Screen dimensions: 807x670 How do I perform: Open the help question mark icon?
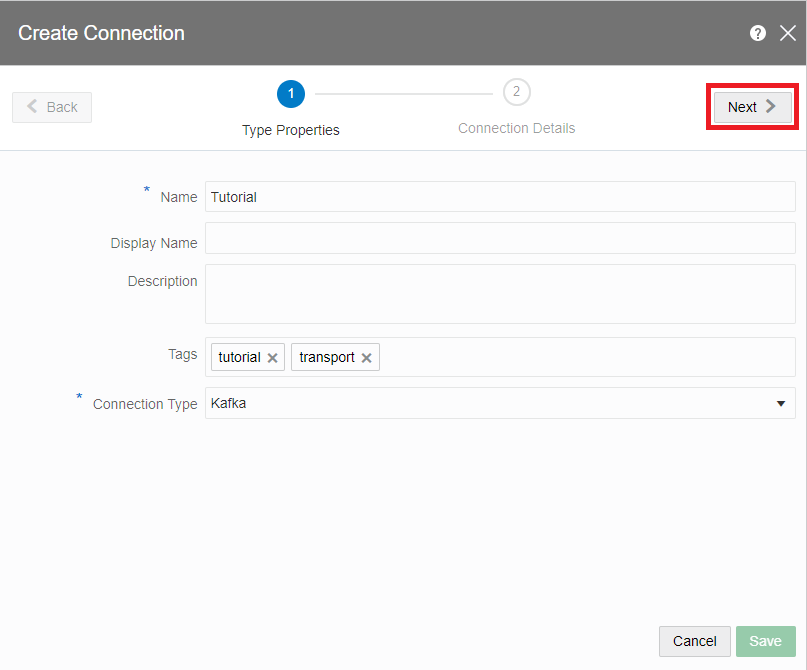click(x=758, y=33)
